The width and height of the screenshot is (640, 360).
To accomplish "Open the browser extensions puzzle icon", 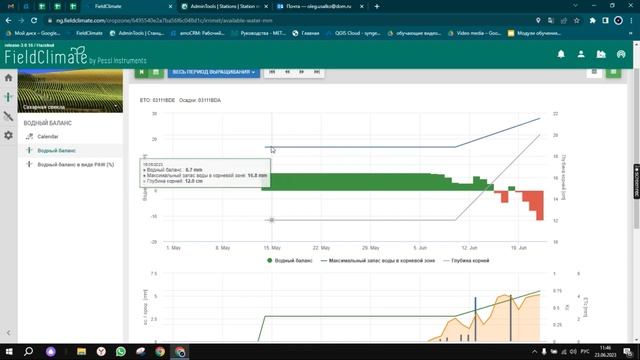I will point(592,20).
